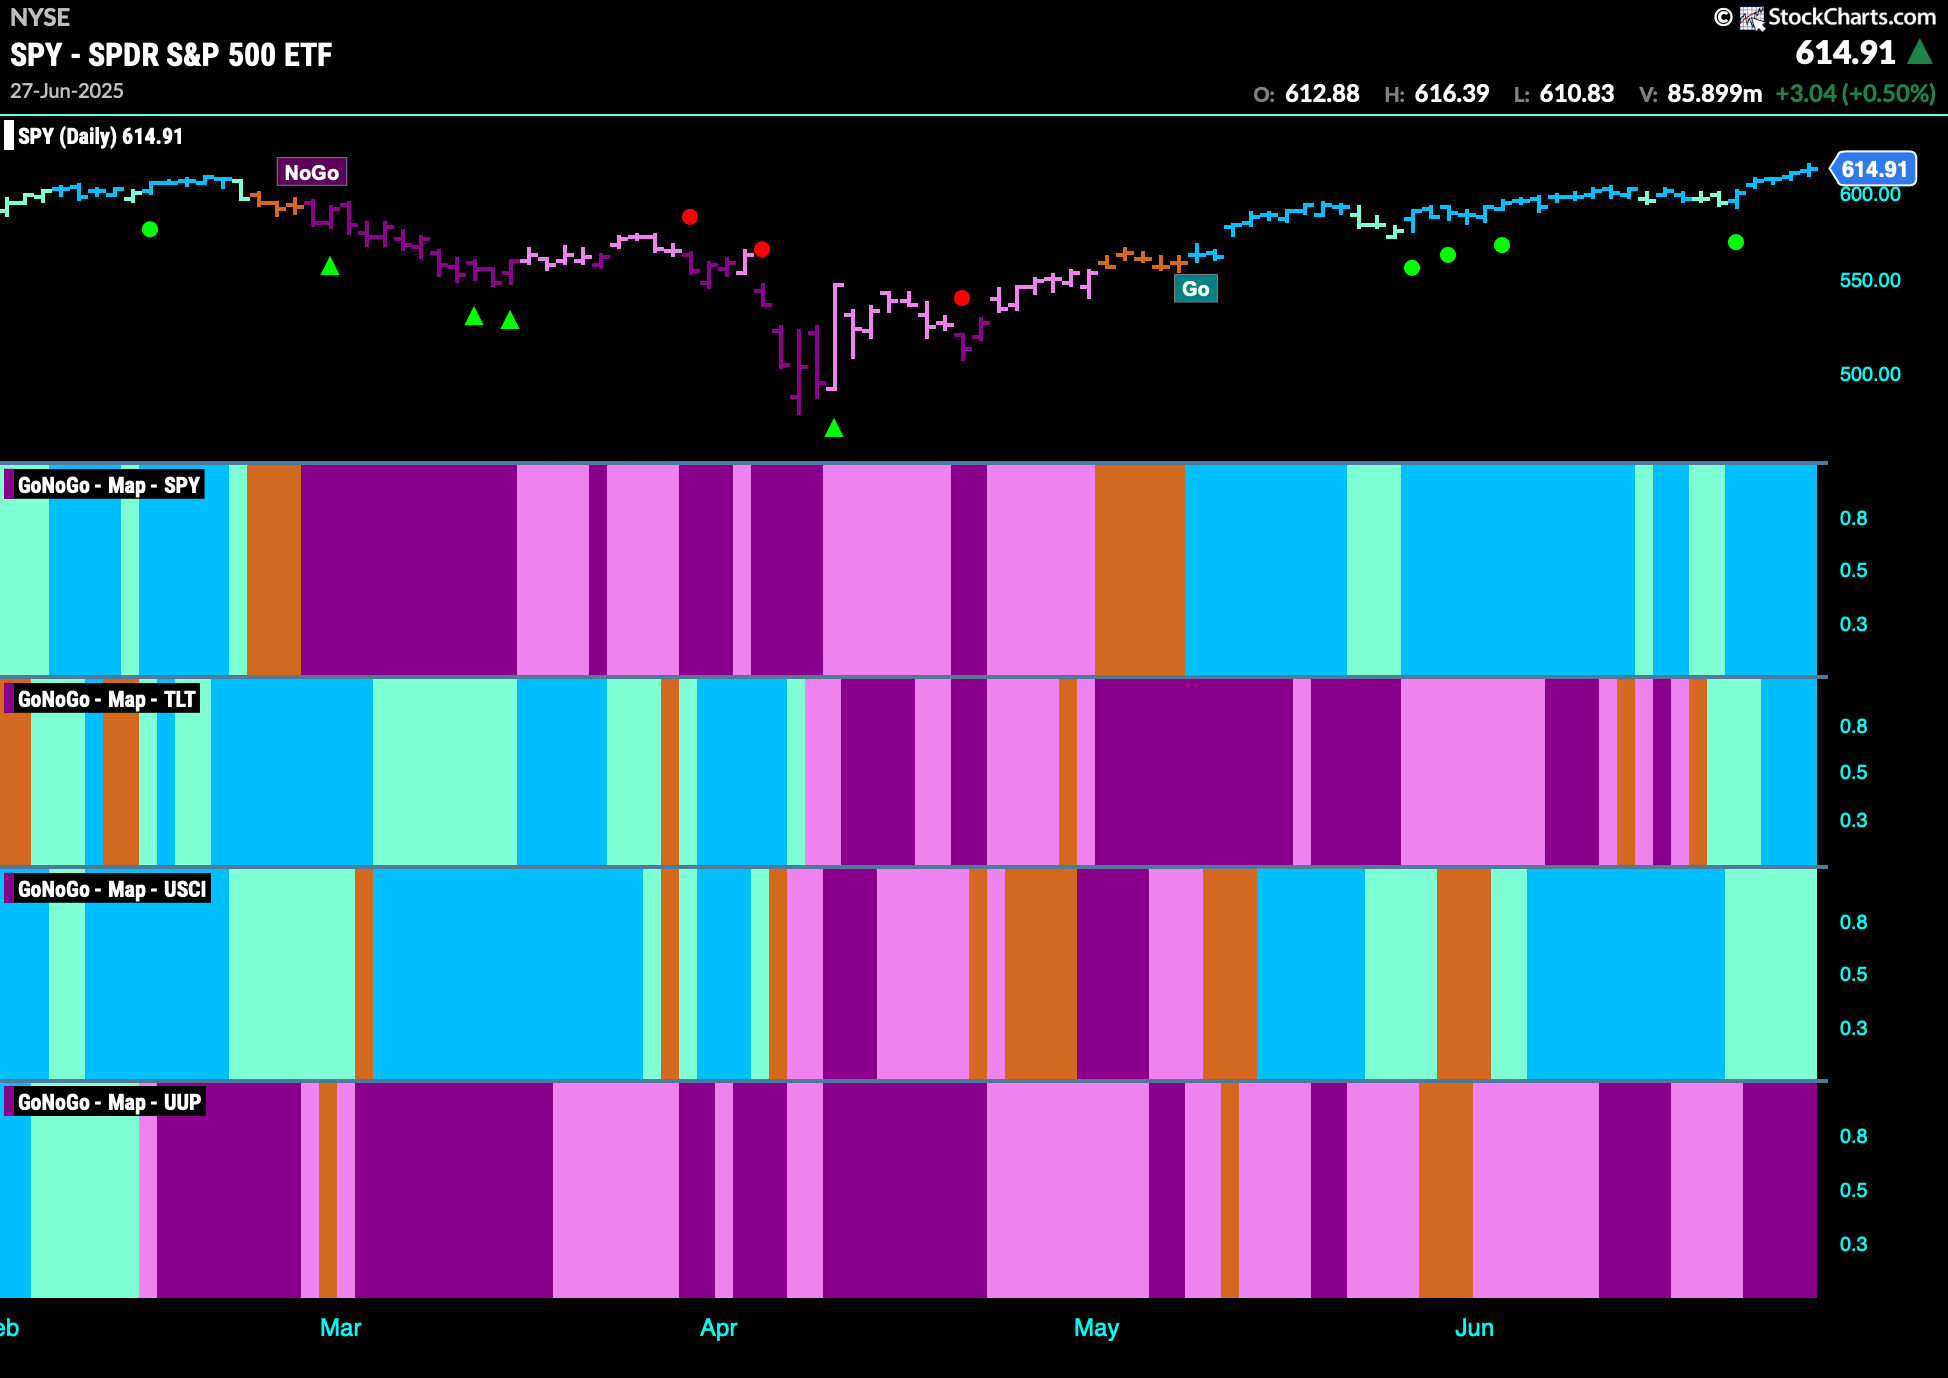Click the green circle marker in February
Screen dimensions: 1948x1378
click(151, 229)
